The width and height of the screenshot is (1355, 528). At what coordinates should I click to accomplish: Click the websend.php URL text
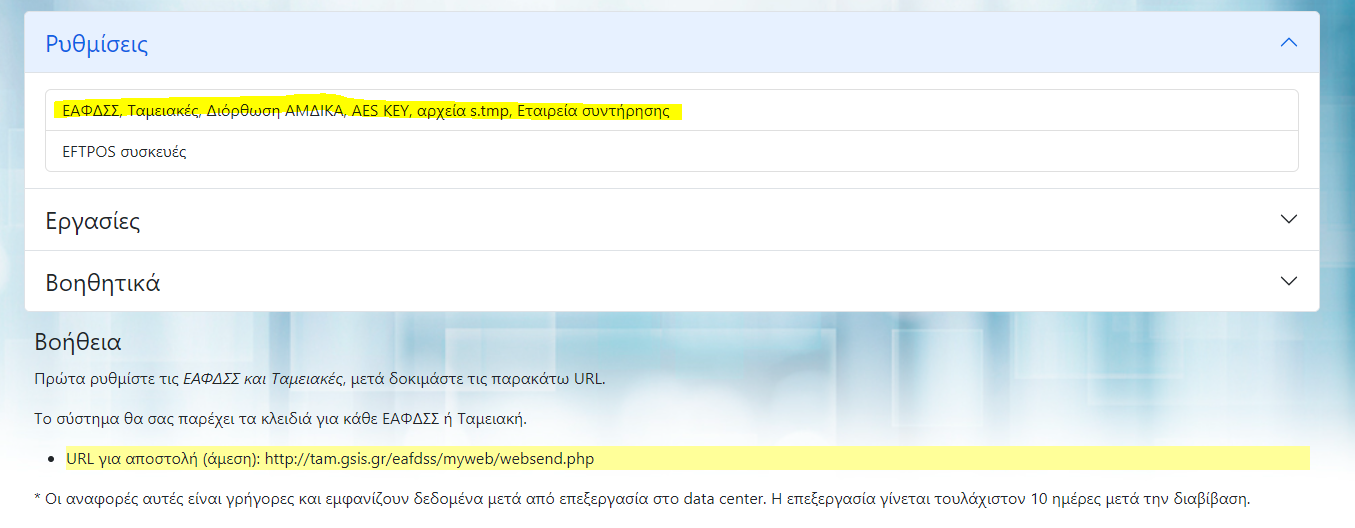430,459
